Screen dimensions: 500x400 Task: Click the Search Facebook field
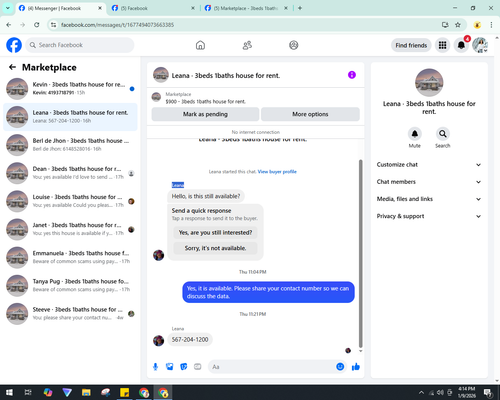(x=80, y=45)
